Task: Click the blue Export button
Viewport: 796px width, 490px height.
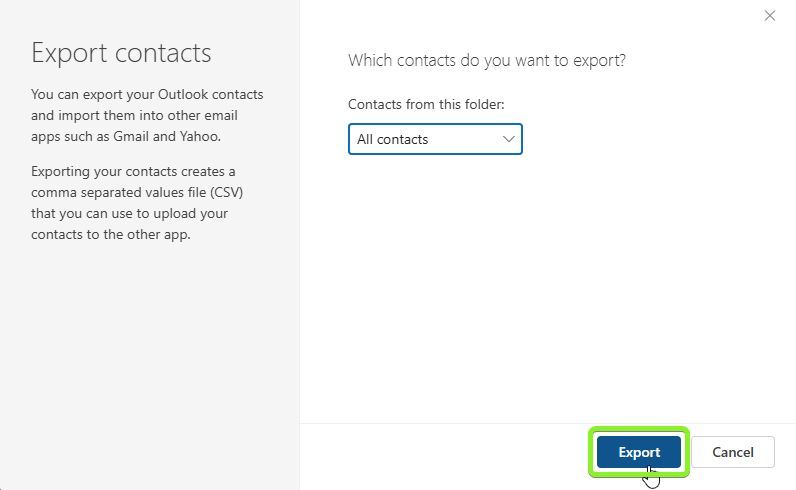Action: pos(639,452)
